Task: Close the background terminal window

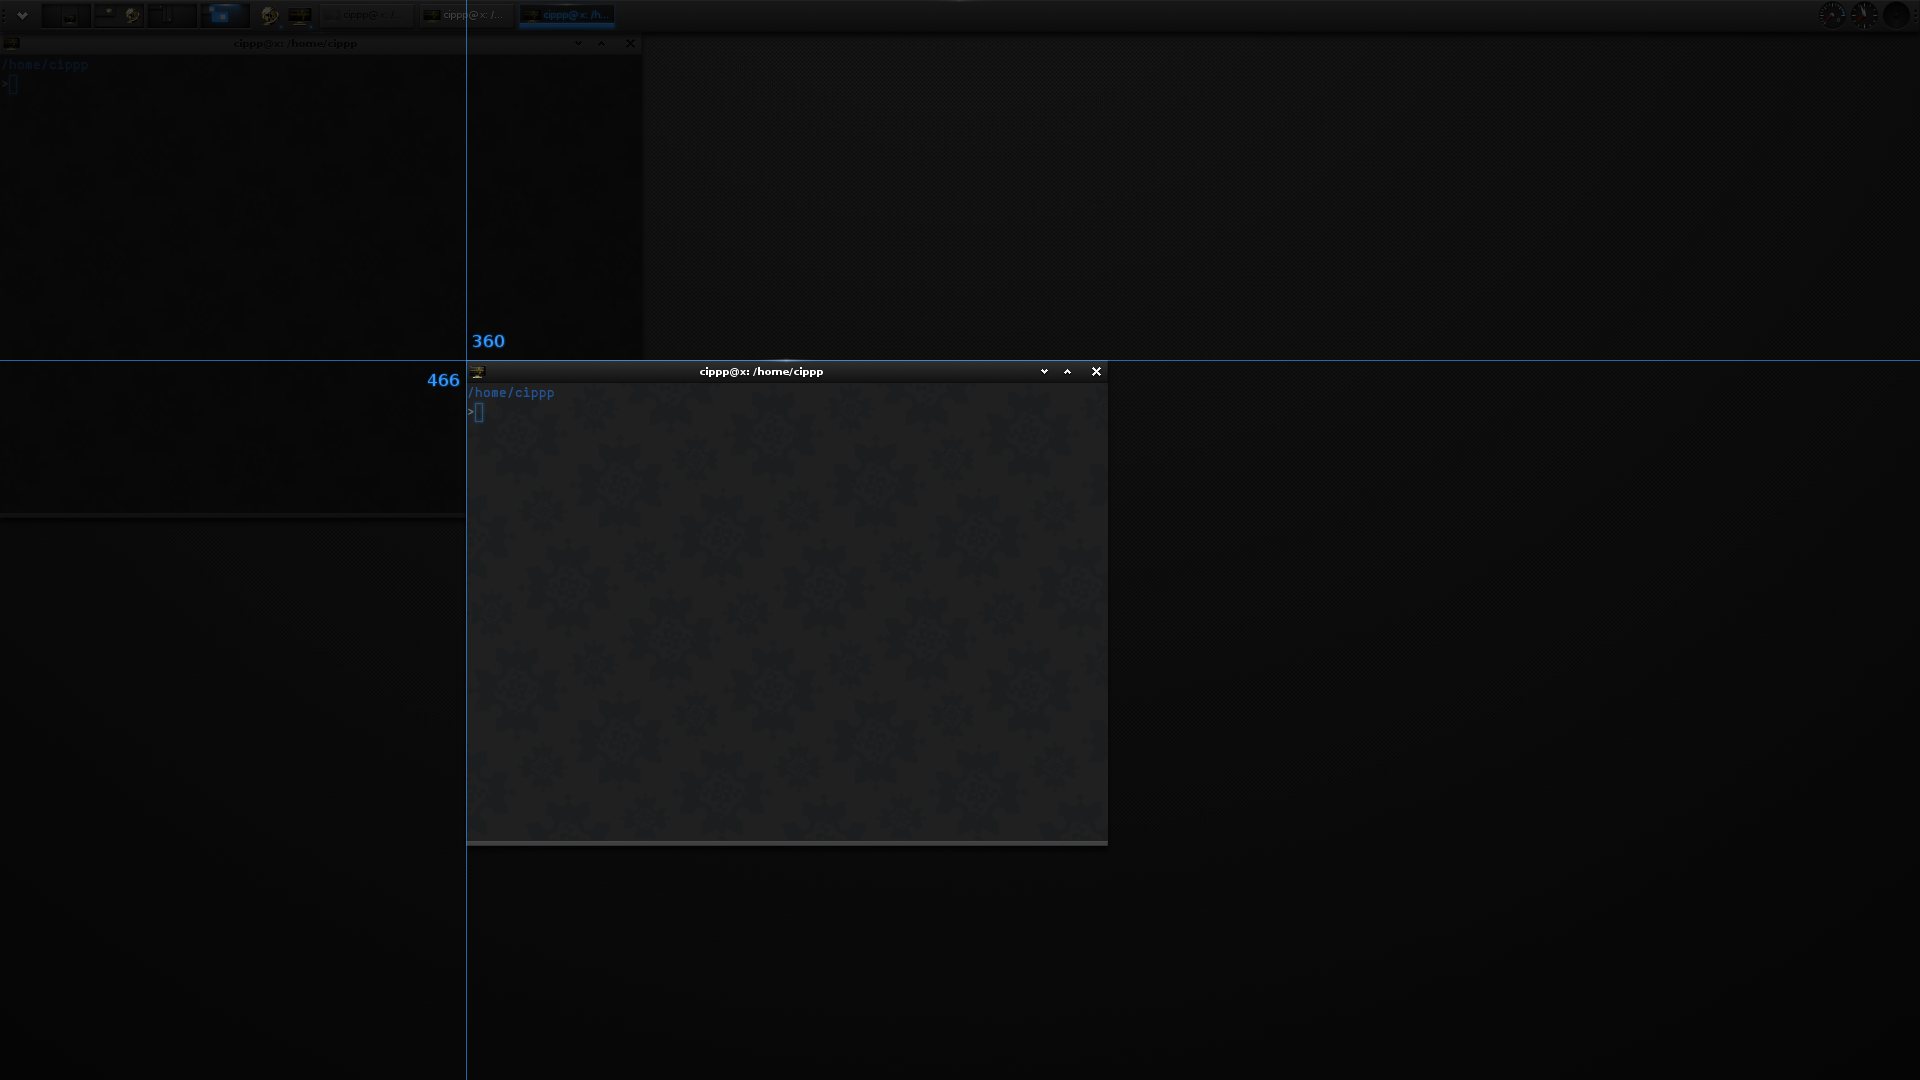Action: point(630,43)
